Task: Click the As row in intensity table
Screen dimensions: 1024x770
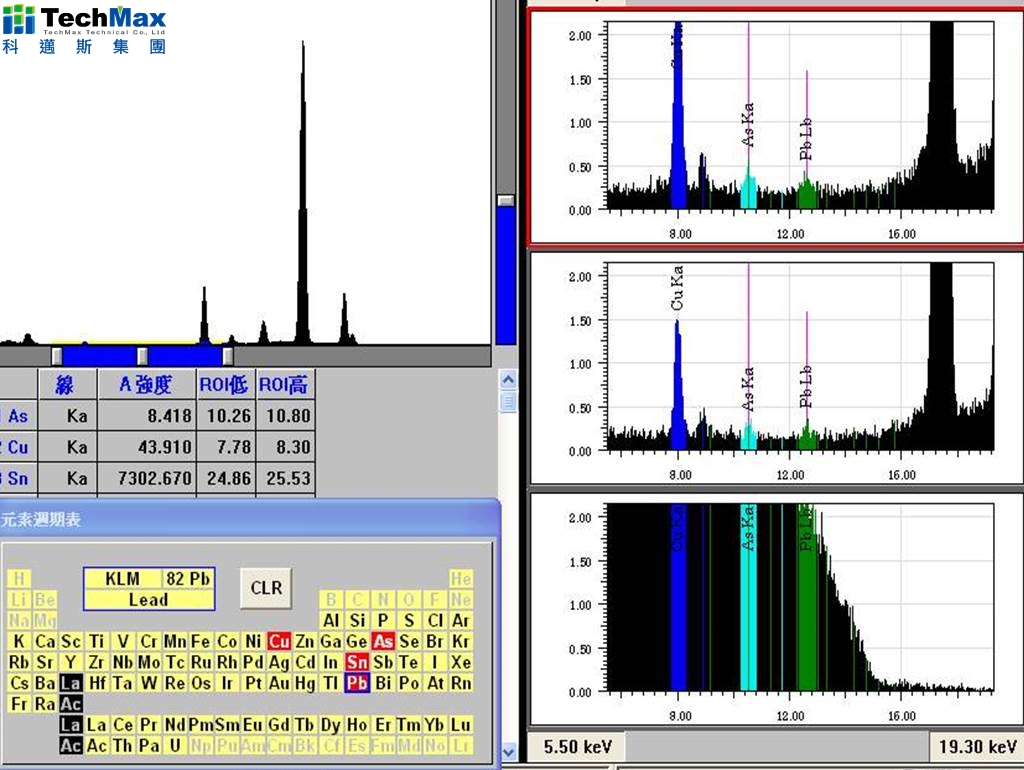Action: (x=157, y=416)
